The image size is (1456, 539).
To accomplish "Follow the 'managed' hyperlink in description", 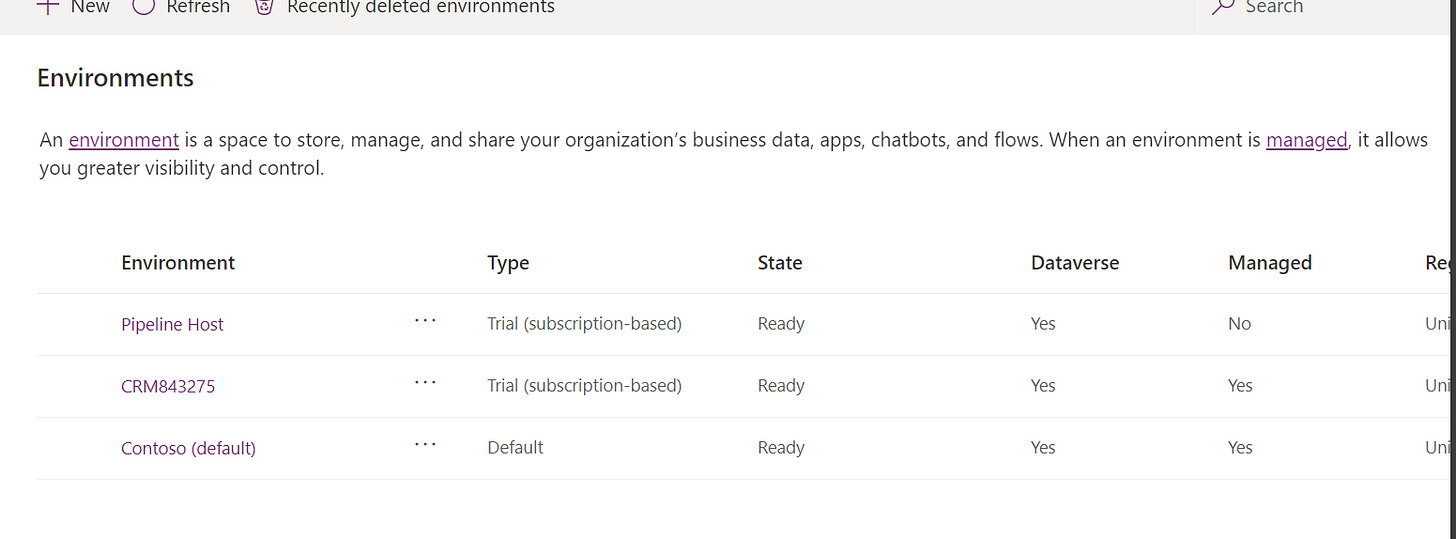I will pos(1306,140).
